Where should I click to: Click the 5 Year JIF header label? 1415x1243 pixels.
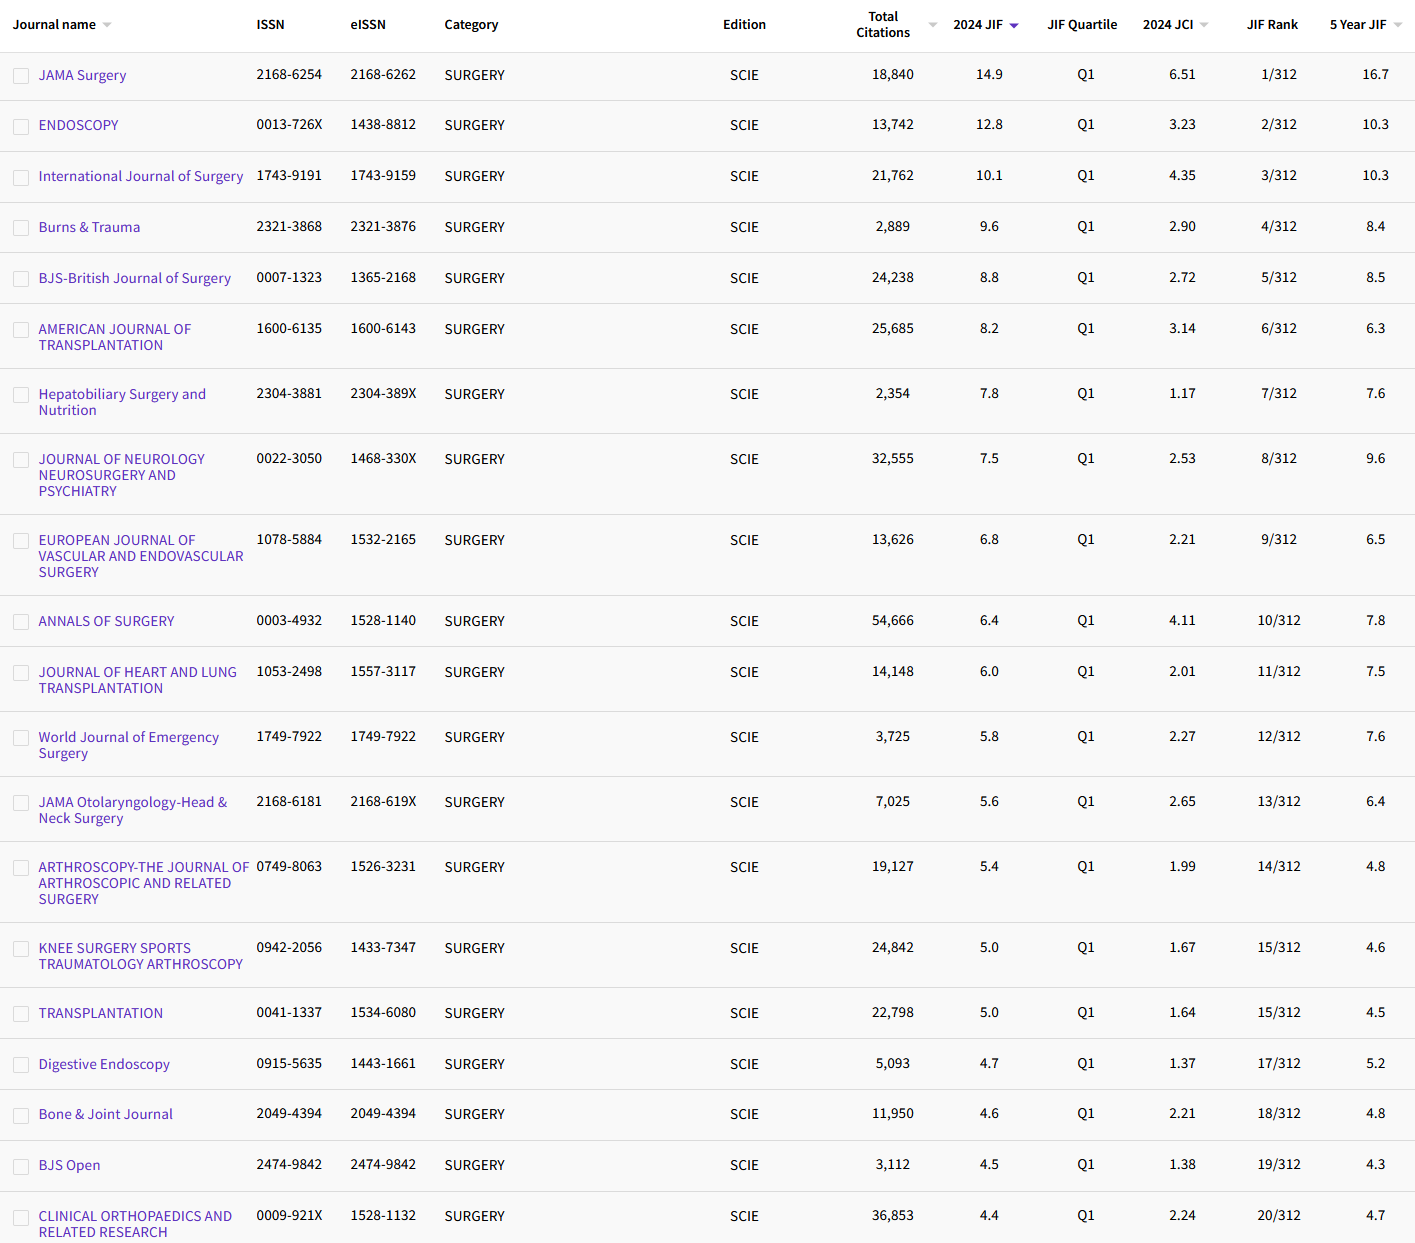[1358, 24]
